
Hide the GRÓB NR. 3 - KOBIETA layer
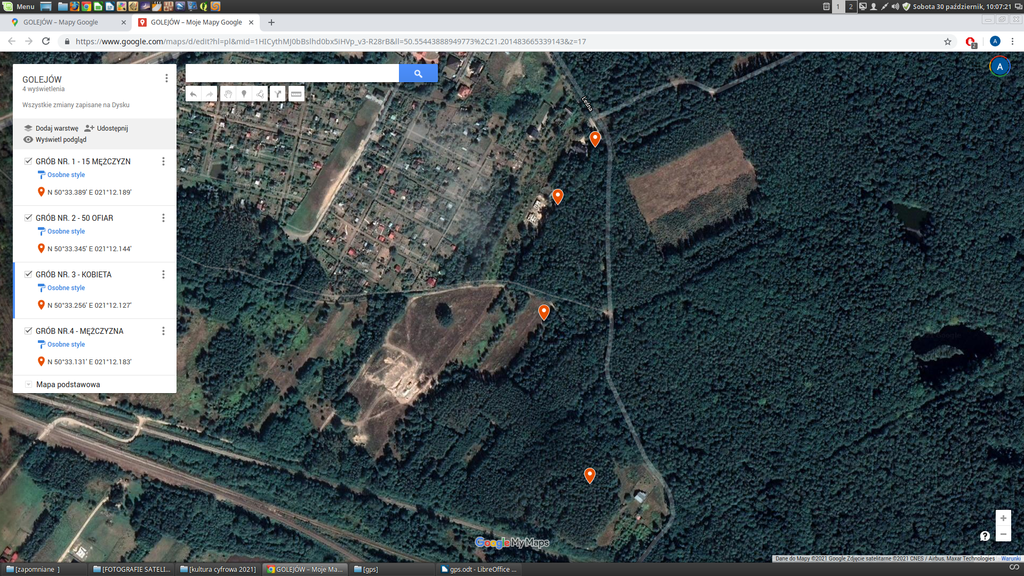28,274
